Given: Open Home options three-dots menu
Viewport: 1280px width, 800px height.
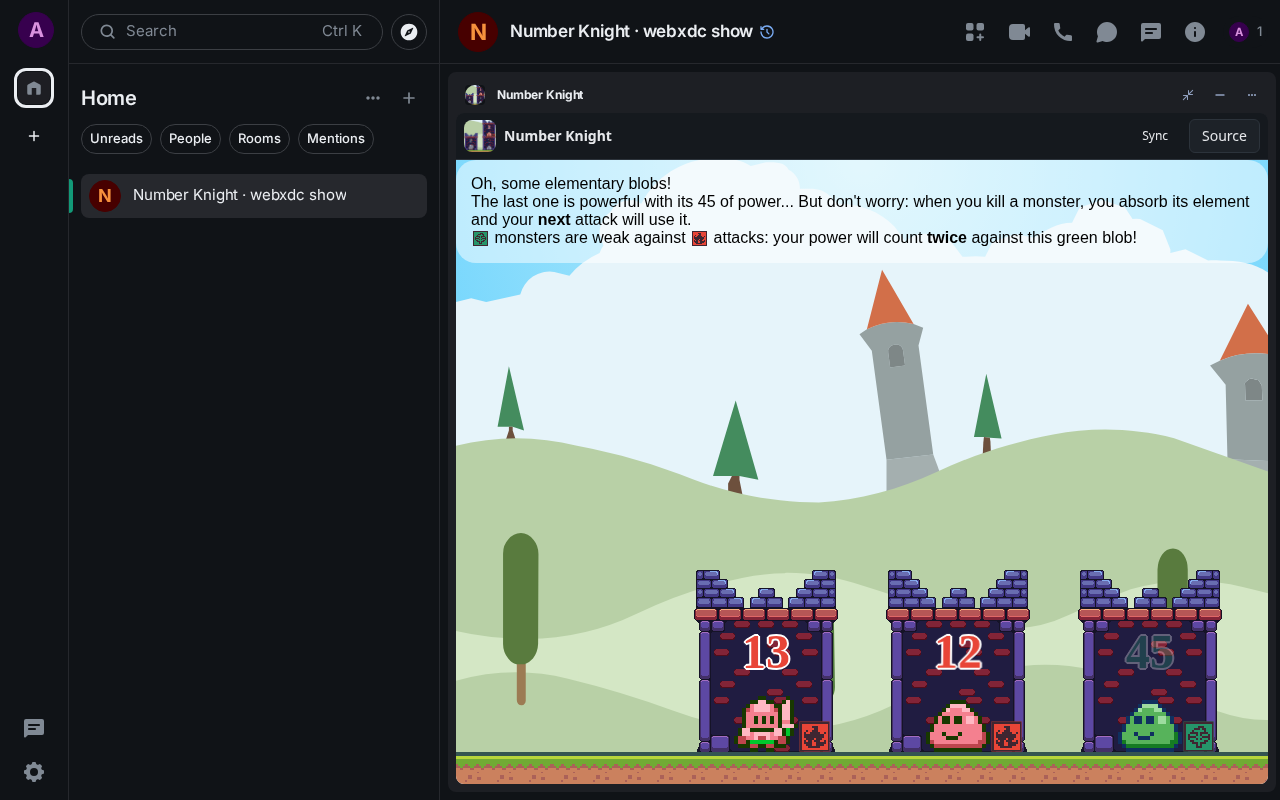Looking at the screenshot, I should pos(373,98).
